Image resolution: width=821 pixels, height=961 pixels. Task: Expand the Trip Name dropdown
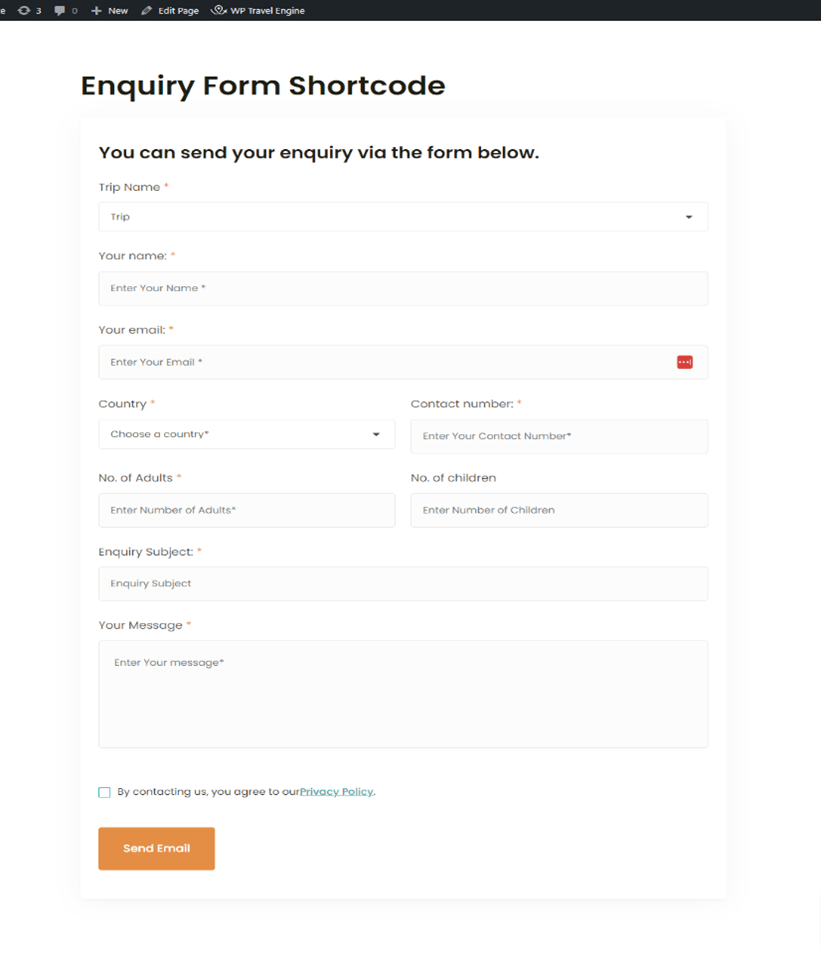click(402, 217)
